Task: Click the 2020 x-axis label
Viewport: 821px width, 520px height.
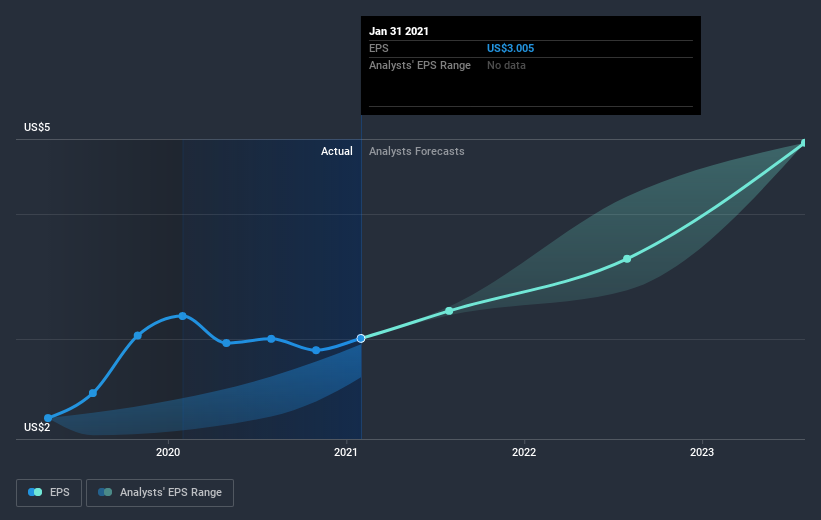Action: pos(168,452)
